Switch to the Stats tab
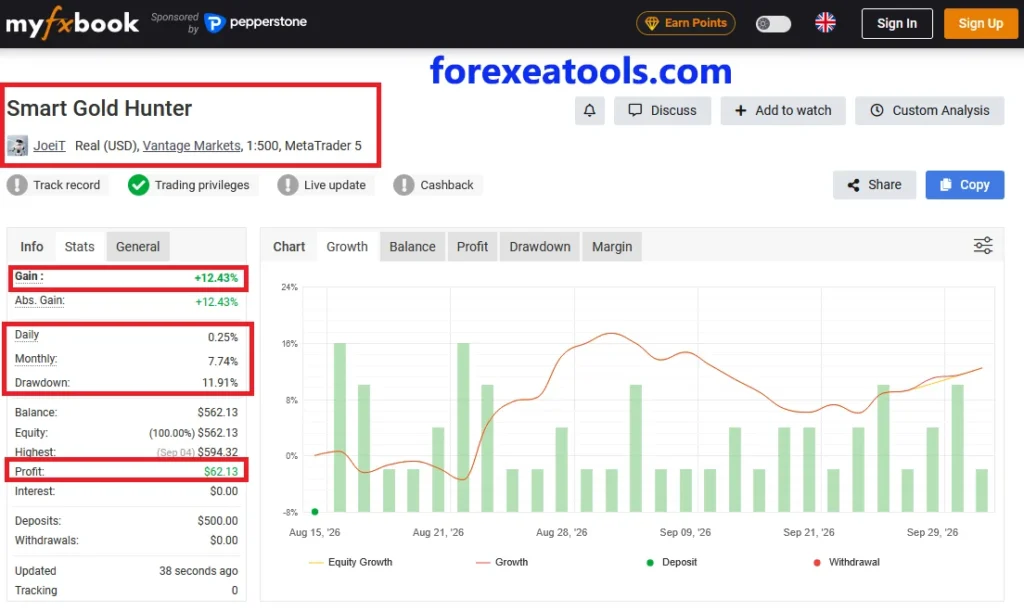Screen dimensions: 1024x611 coord(80,247)
